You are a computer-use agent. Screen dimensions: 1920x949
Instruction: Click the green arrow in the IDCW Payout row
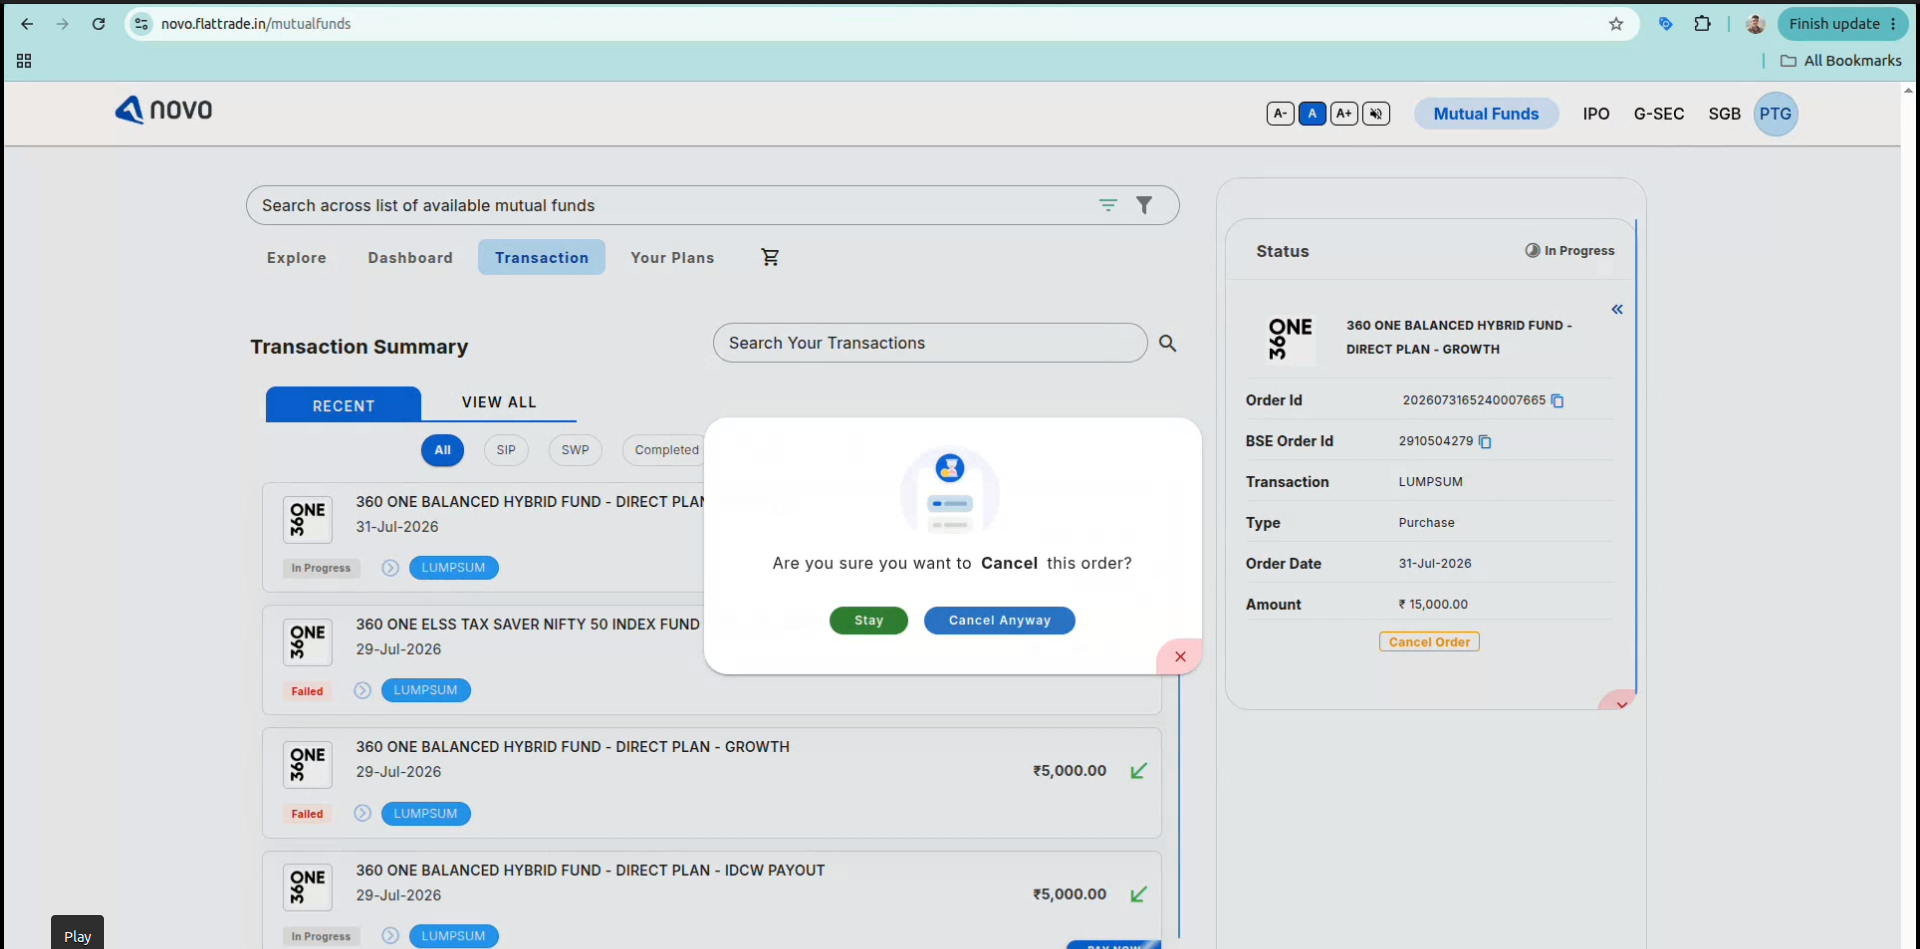click(x=1138, y=894)
